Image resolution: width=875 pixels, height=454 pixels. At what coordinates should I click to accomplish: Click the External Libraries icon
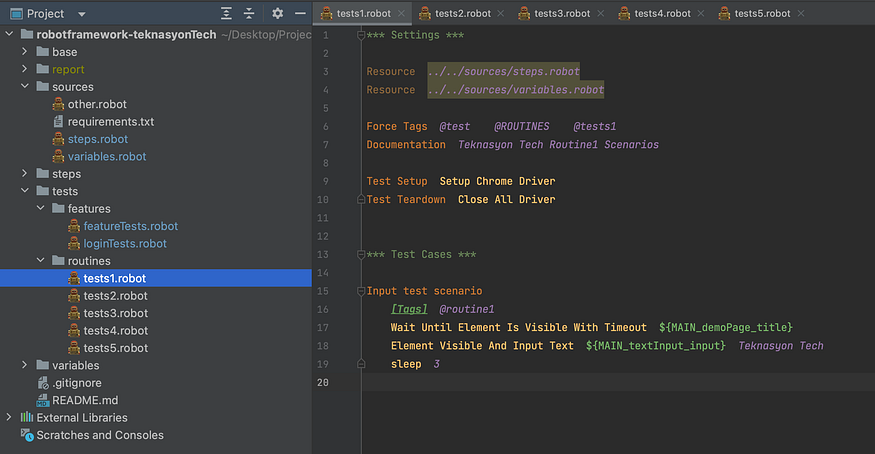[27, 417]
